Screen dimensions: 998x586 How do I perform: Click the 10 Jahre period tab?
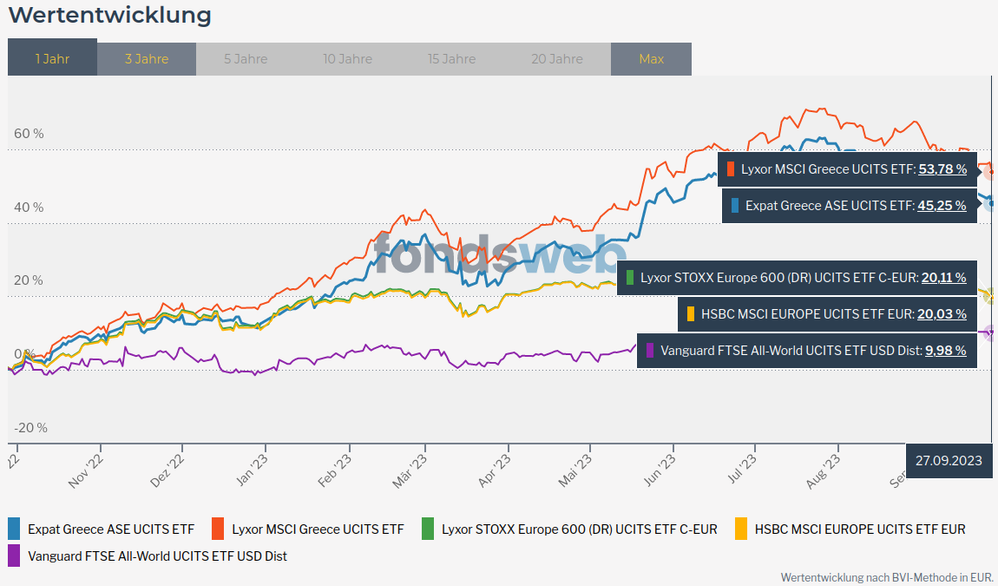pos(348,59)
